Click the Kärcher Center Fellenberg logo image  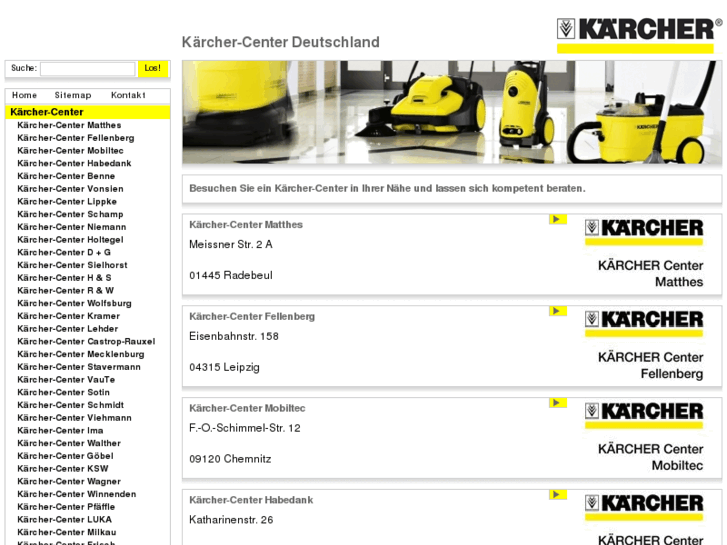click(x=644, y=345)
